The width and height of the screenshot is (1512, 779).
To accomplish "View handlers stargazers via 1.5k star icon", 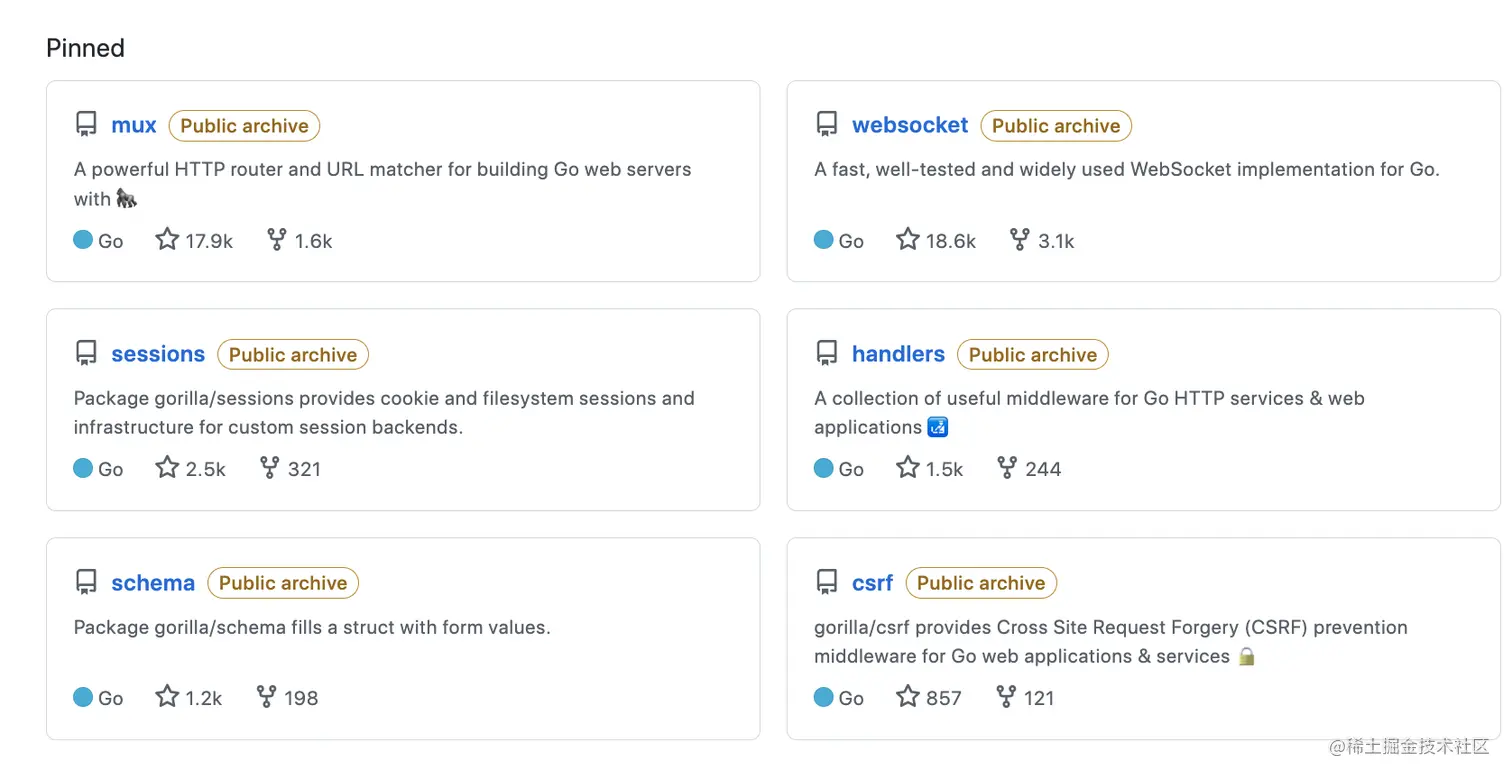I will (x=907, y=468).
